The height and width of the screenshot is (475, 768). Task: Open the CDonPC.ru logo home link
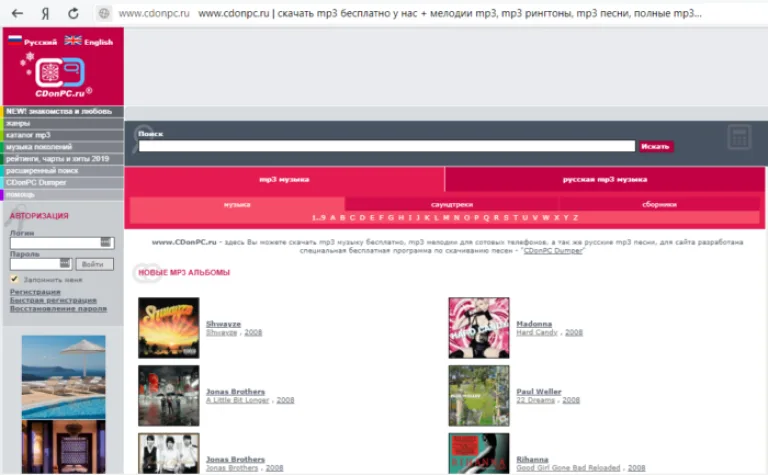[x=60, y=76]
